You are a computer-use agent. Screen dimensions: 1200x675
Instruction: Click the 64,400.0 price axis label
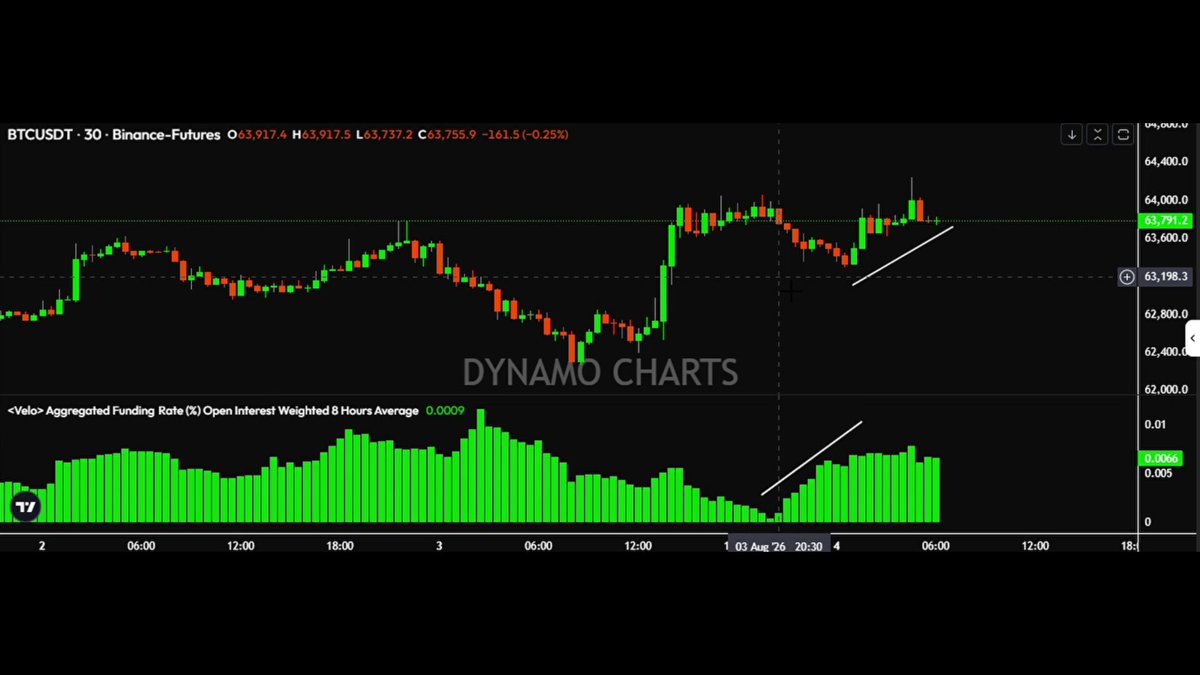pos(1166,161)
